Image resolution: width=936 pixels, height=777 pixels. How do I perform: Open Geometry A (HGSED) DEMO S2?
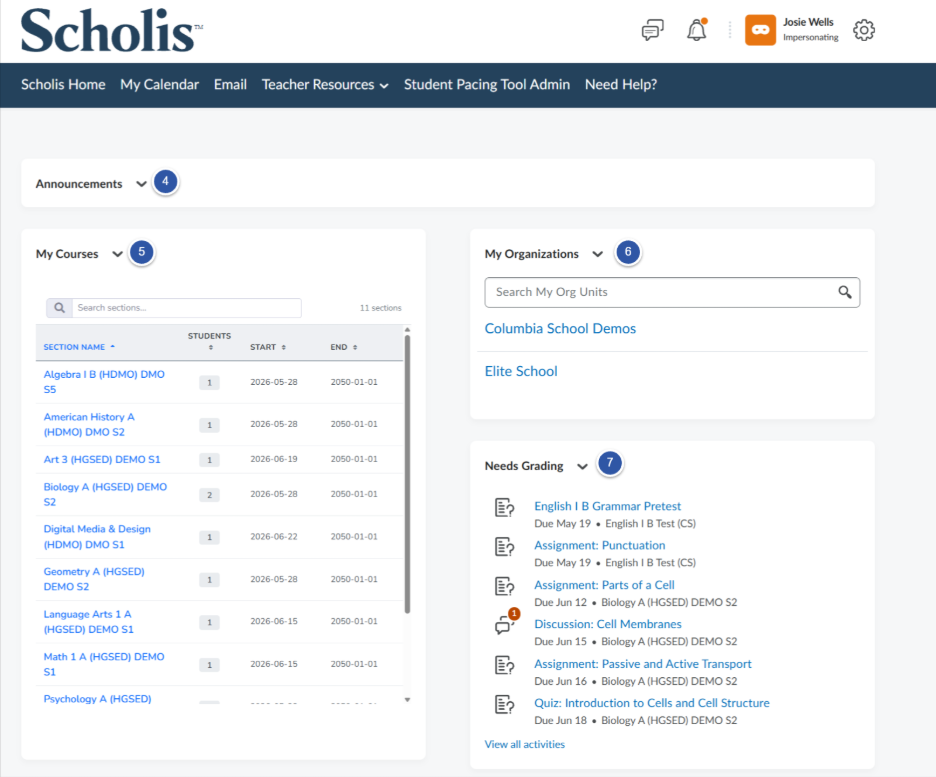pos(94,579)
